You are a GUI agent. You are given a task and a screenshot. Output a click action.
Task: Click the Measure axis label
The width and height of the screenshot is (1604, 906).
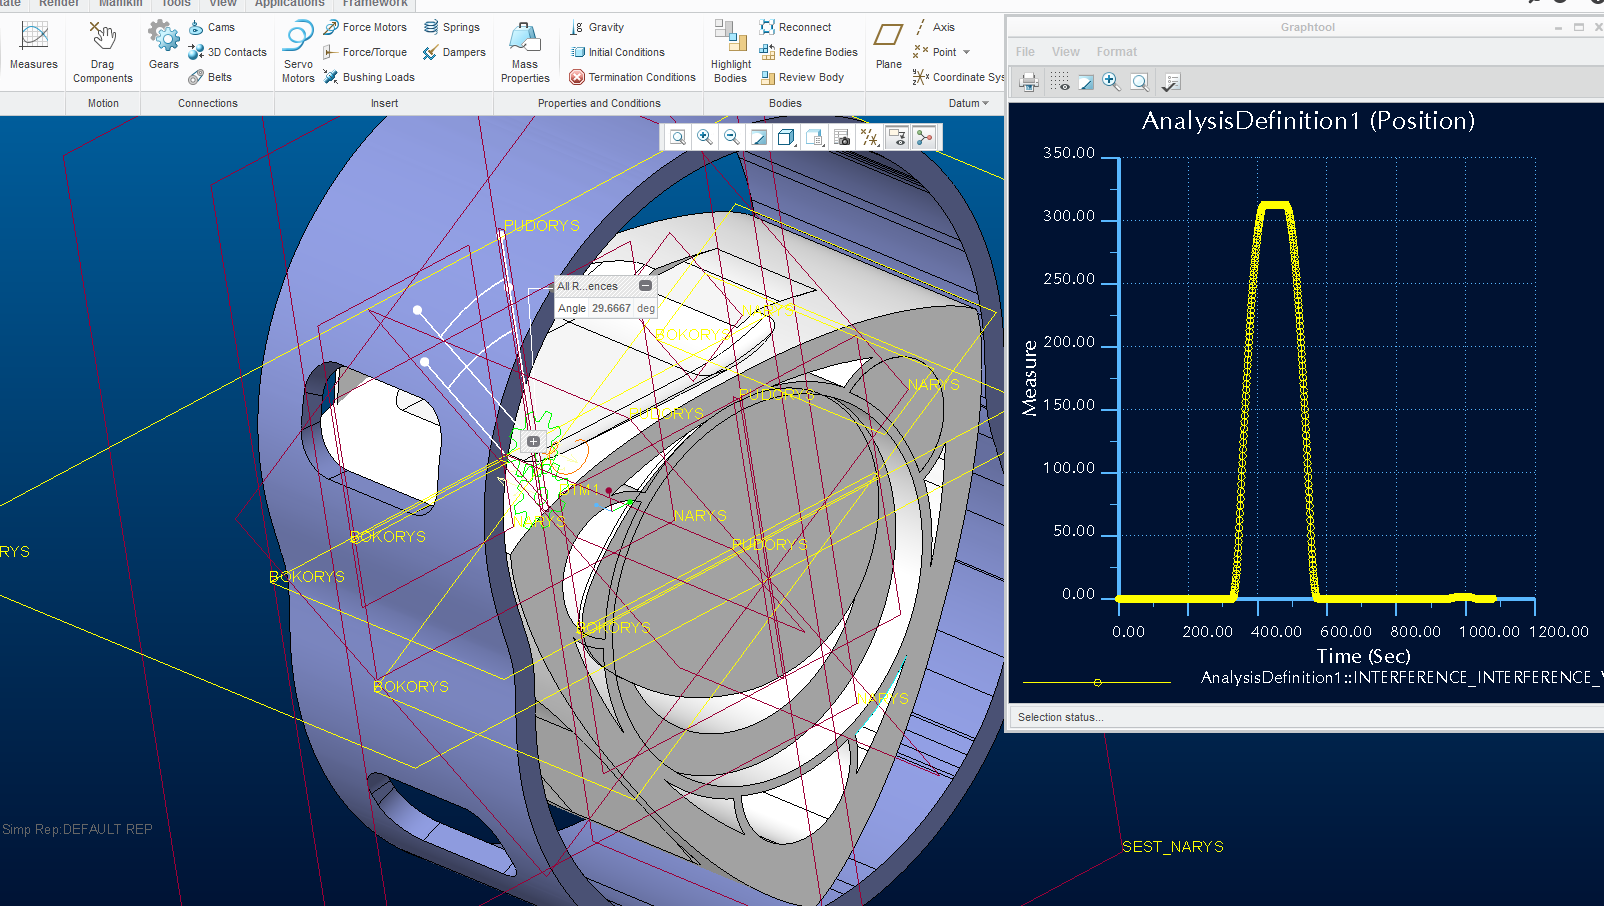[x=1029, y=378]
